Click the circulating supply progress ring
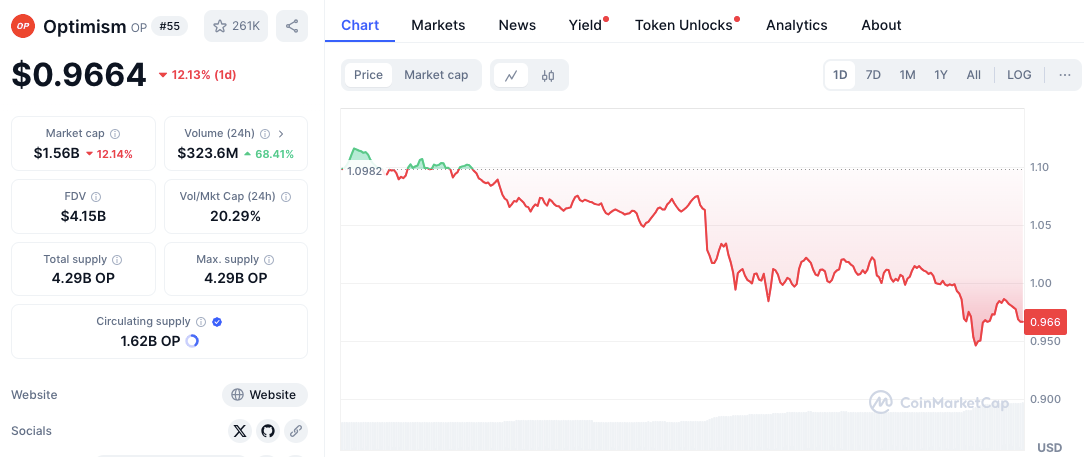The image size is (1084, 457). pos(192,341)
